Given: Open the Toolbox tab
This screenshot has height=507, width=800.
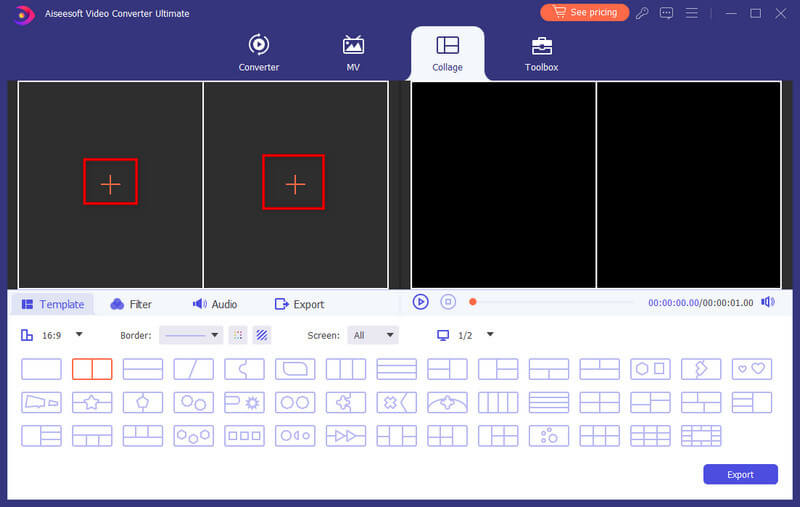Looking at the screenshot, I should point(541,53).
